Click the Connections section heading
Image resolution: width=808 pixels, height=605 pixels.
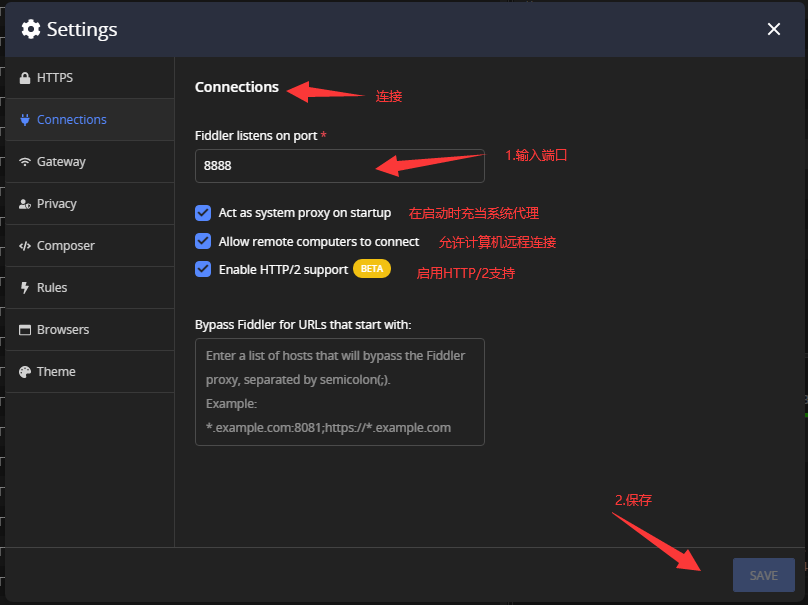pyautogui.click(x=237, y=87)
